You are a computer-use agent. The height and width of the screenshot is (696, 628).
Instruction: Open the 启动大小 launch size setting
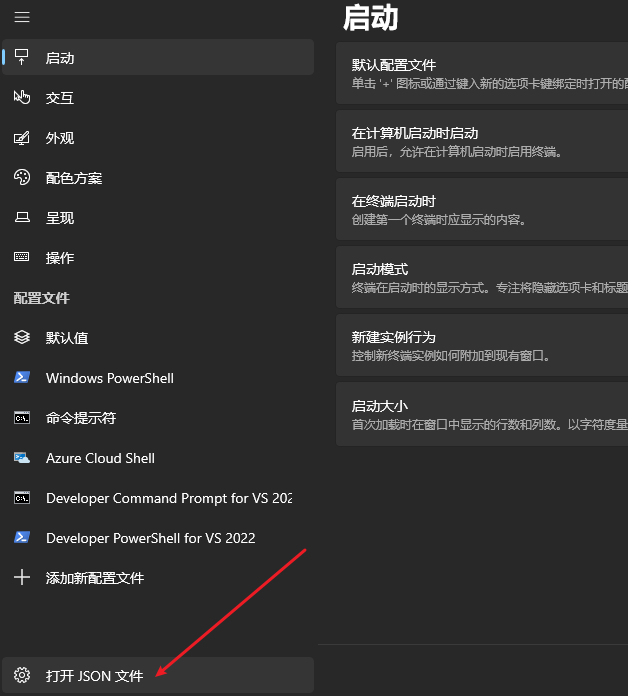pos(482,414)
